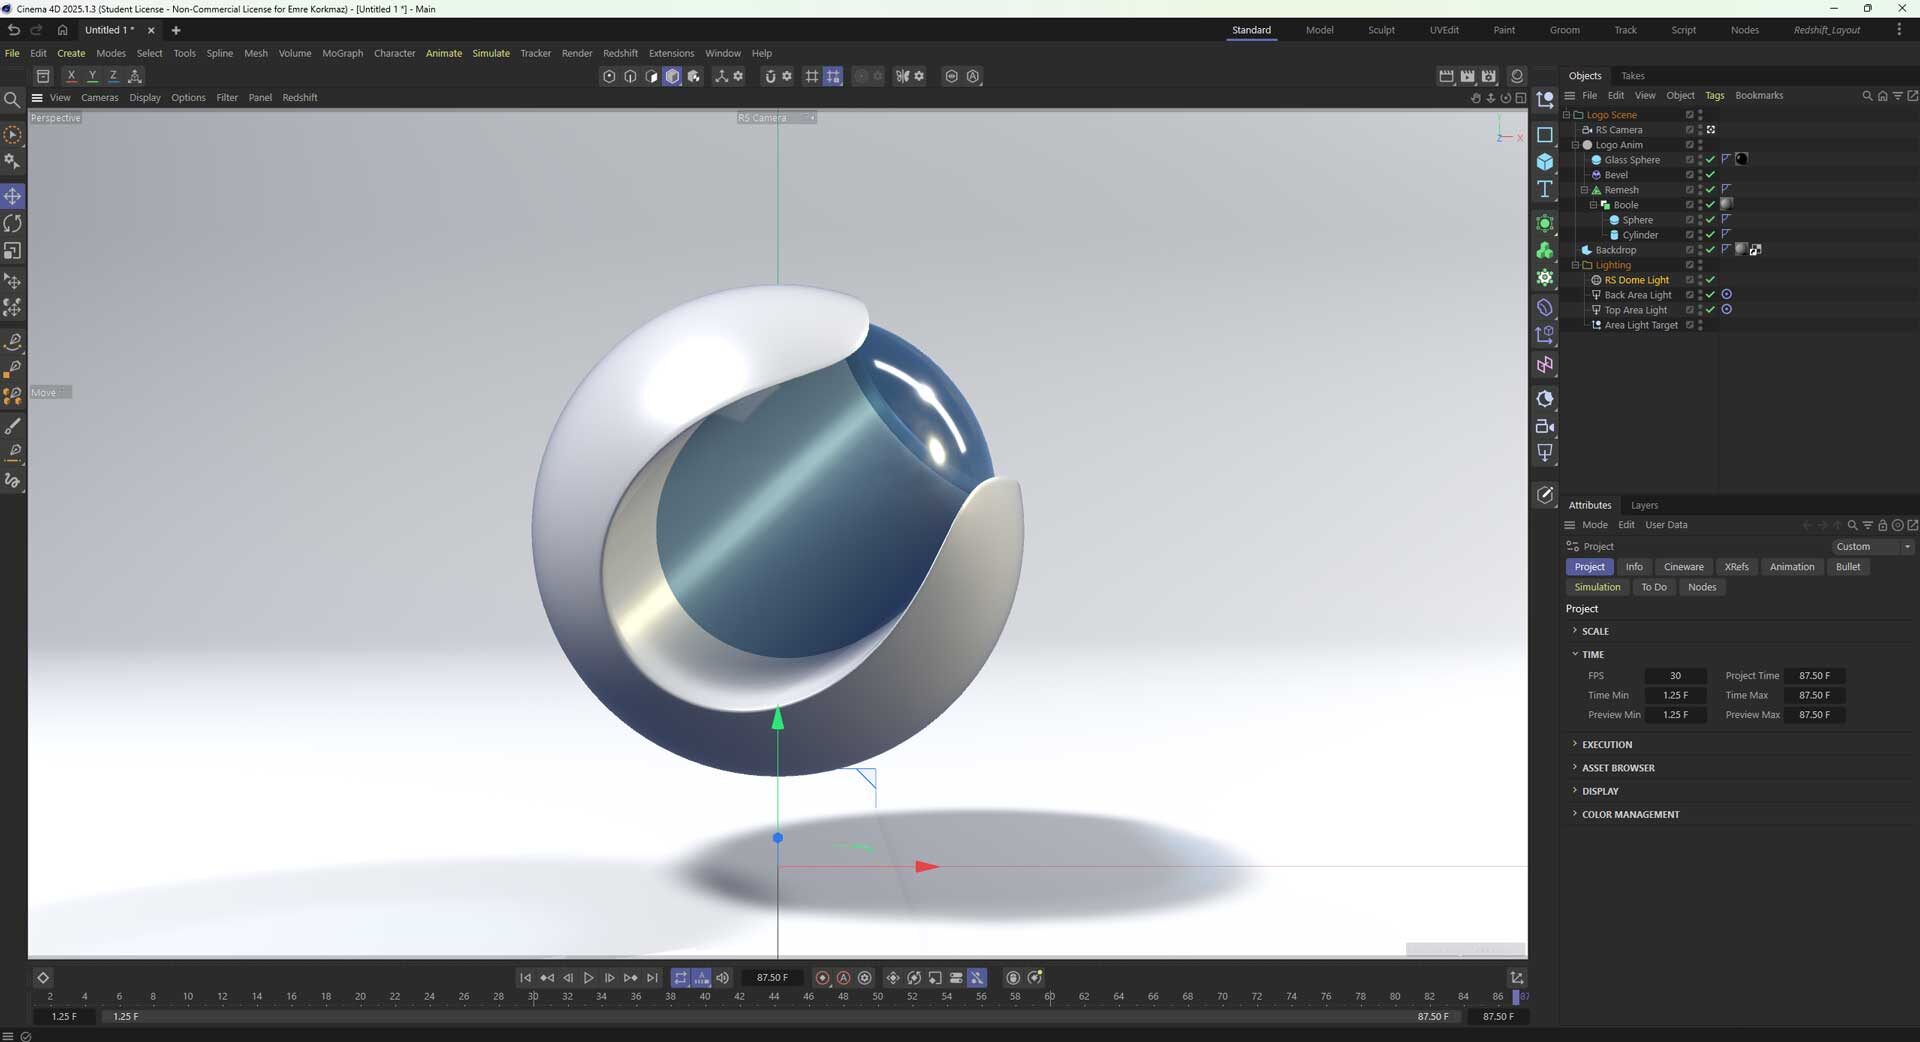Toggle the X axis lock
The height and width of the screenshot is (1042, 1920).
tap(71, 76)
